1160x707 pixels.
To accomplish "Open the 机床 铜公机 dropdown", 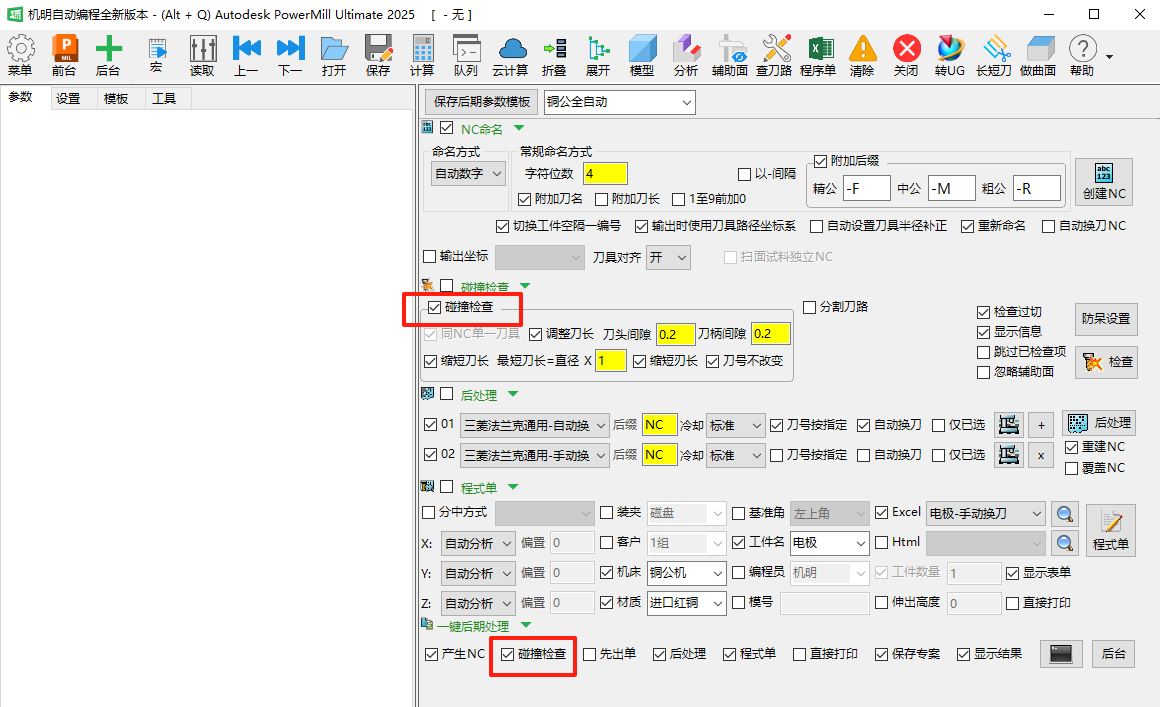I will 687,573.
